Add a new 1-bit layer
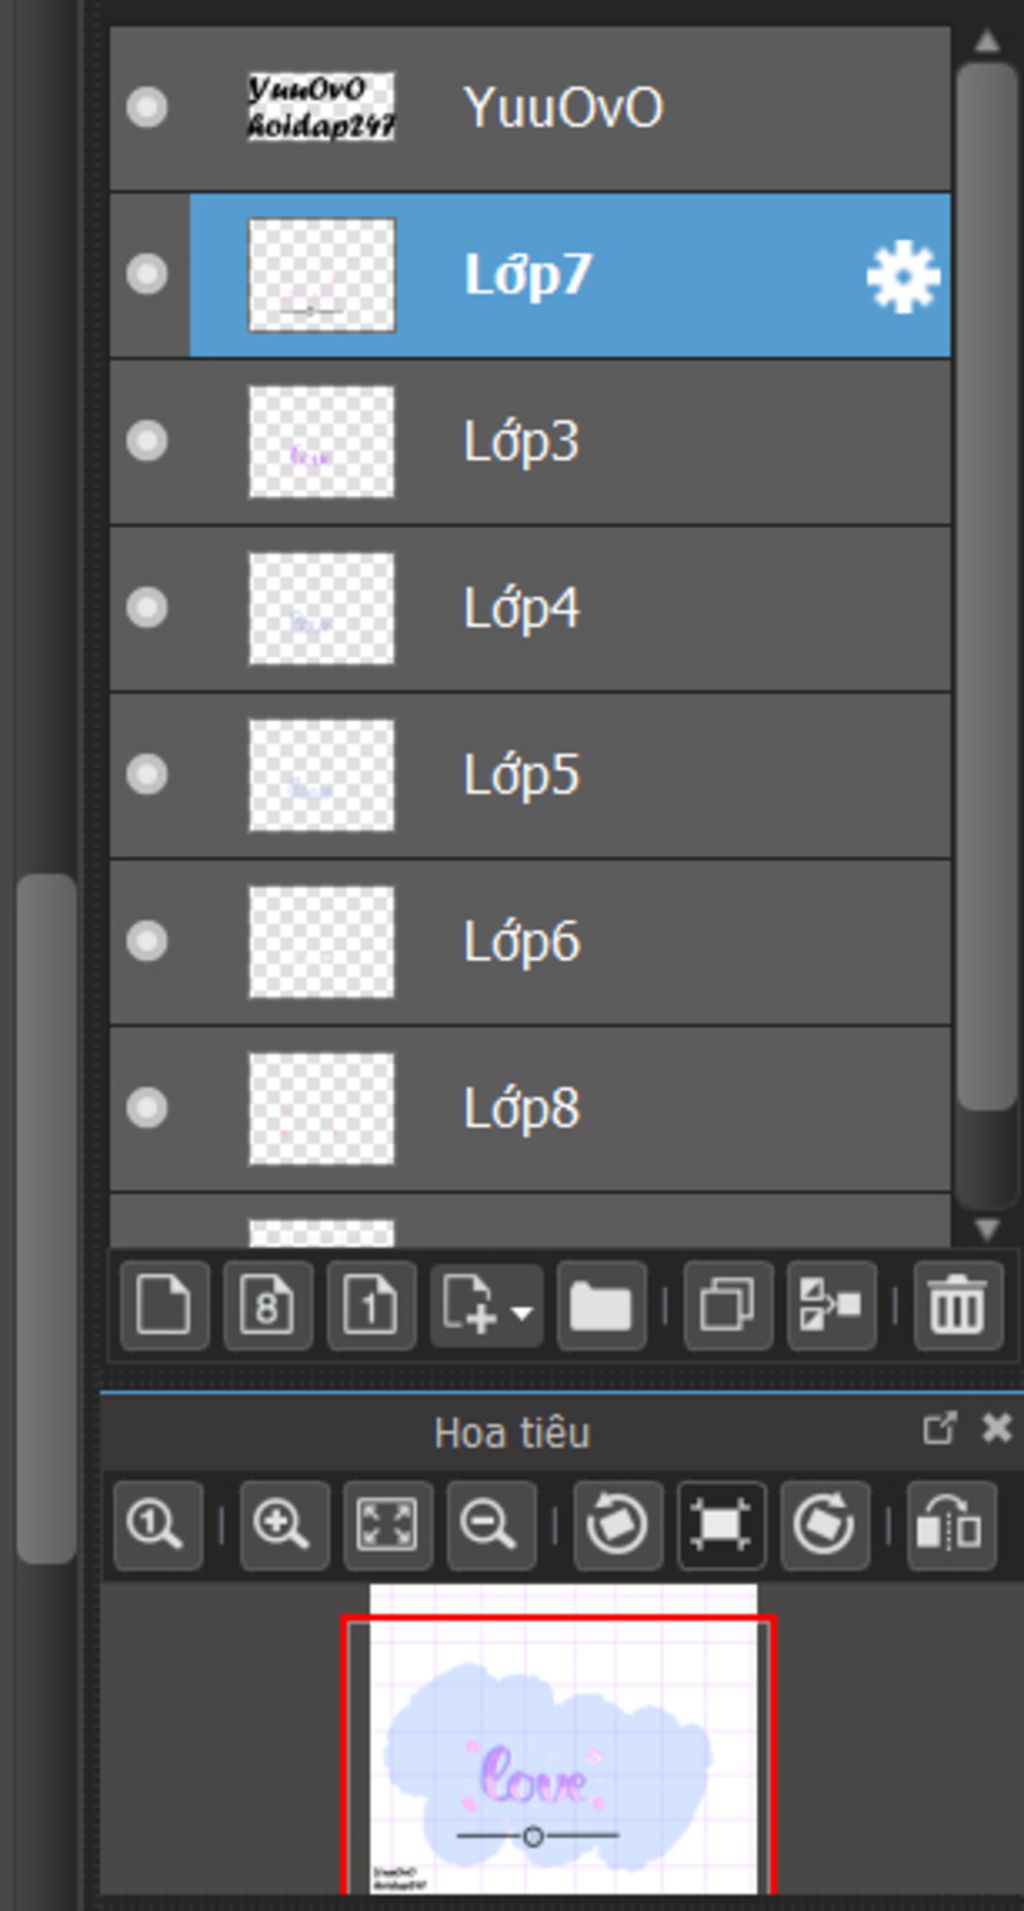 (371, 1305)
